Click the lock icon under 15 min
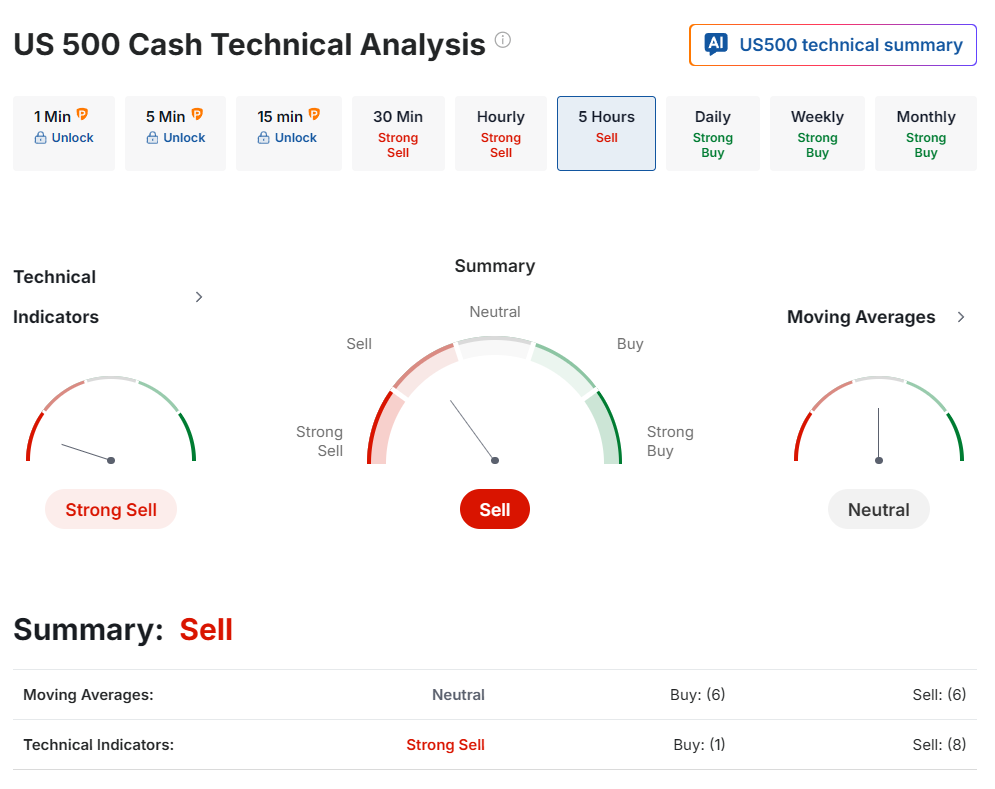Viewport: 995px width, 789px height. [264, 138]
